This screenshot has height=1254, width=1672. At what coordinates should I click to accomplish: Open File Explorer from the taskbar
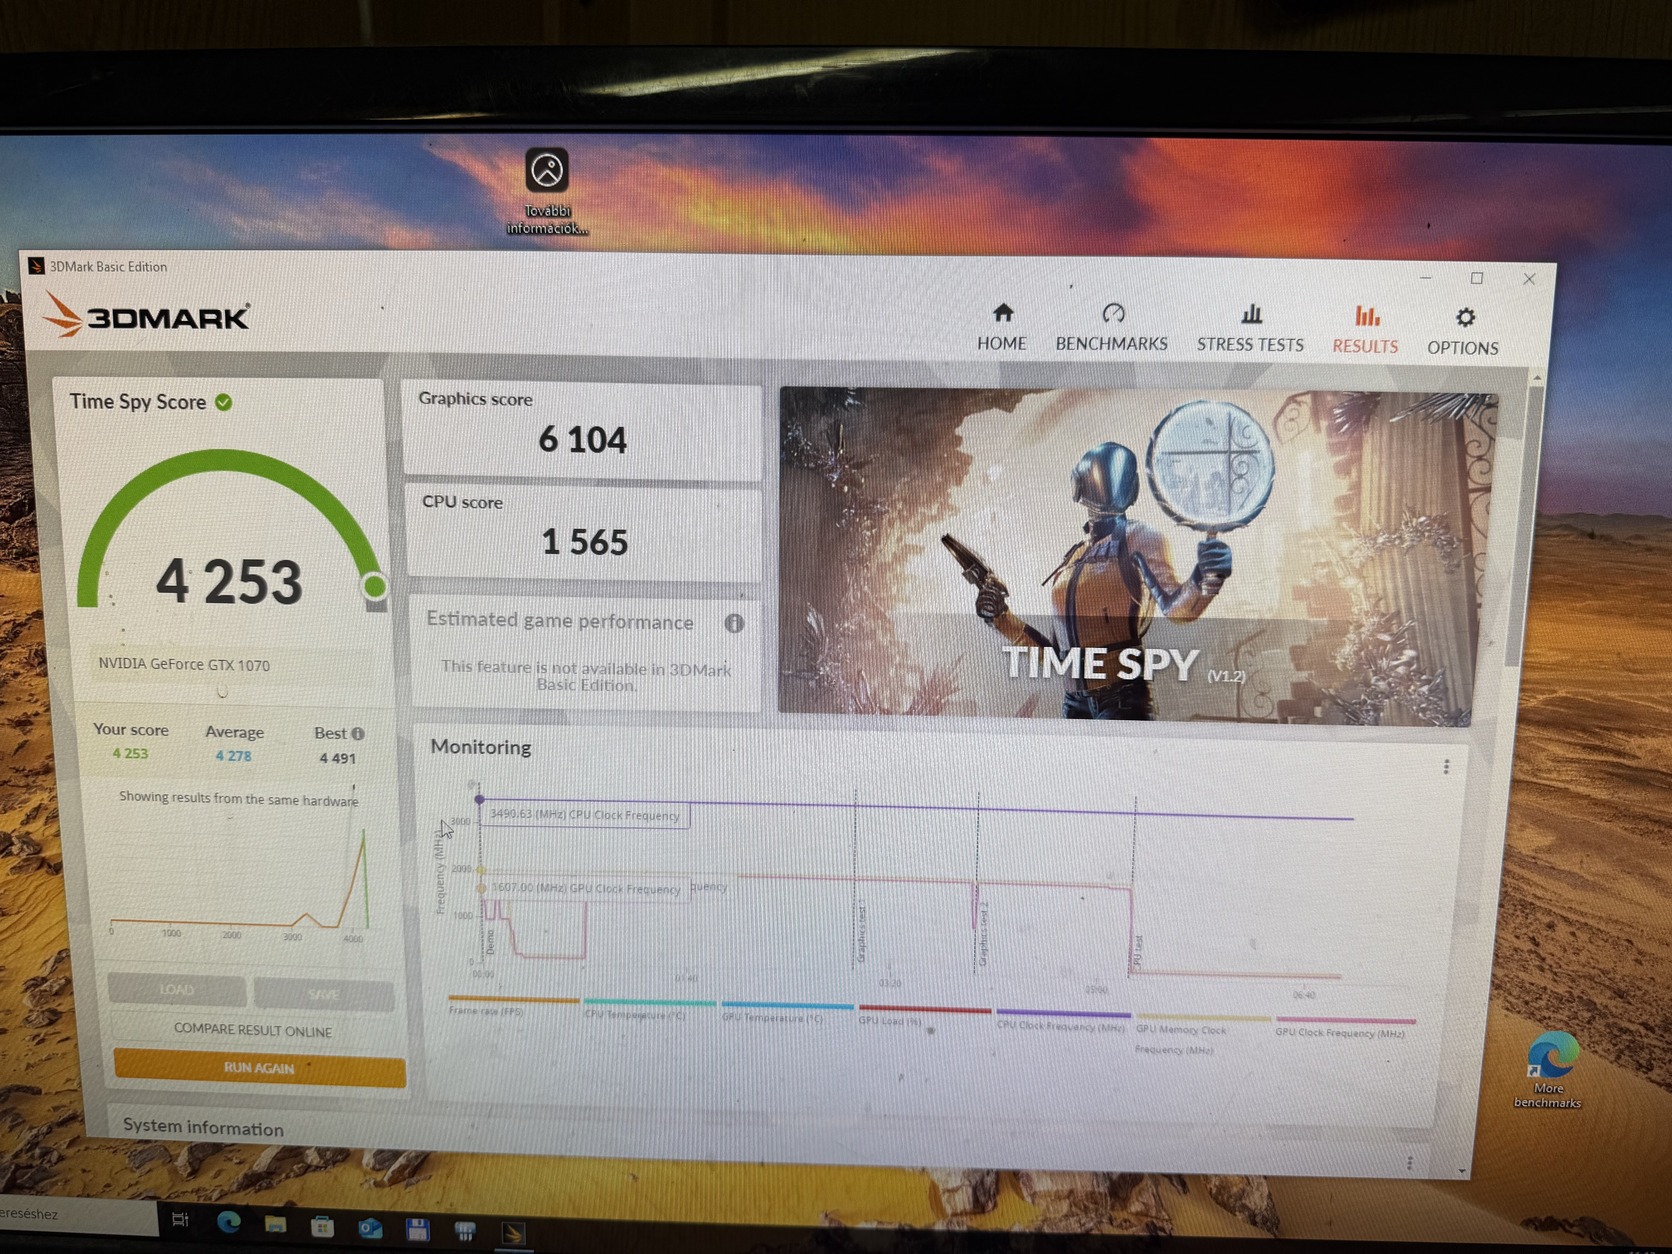275,1224
